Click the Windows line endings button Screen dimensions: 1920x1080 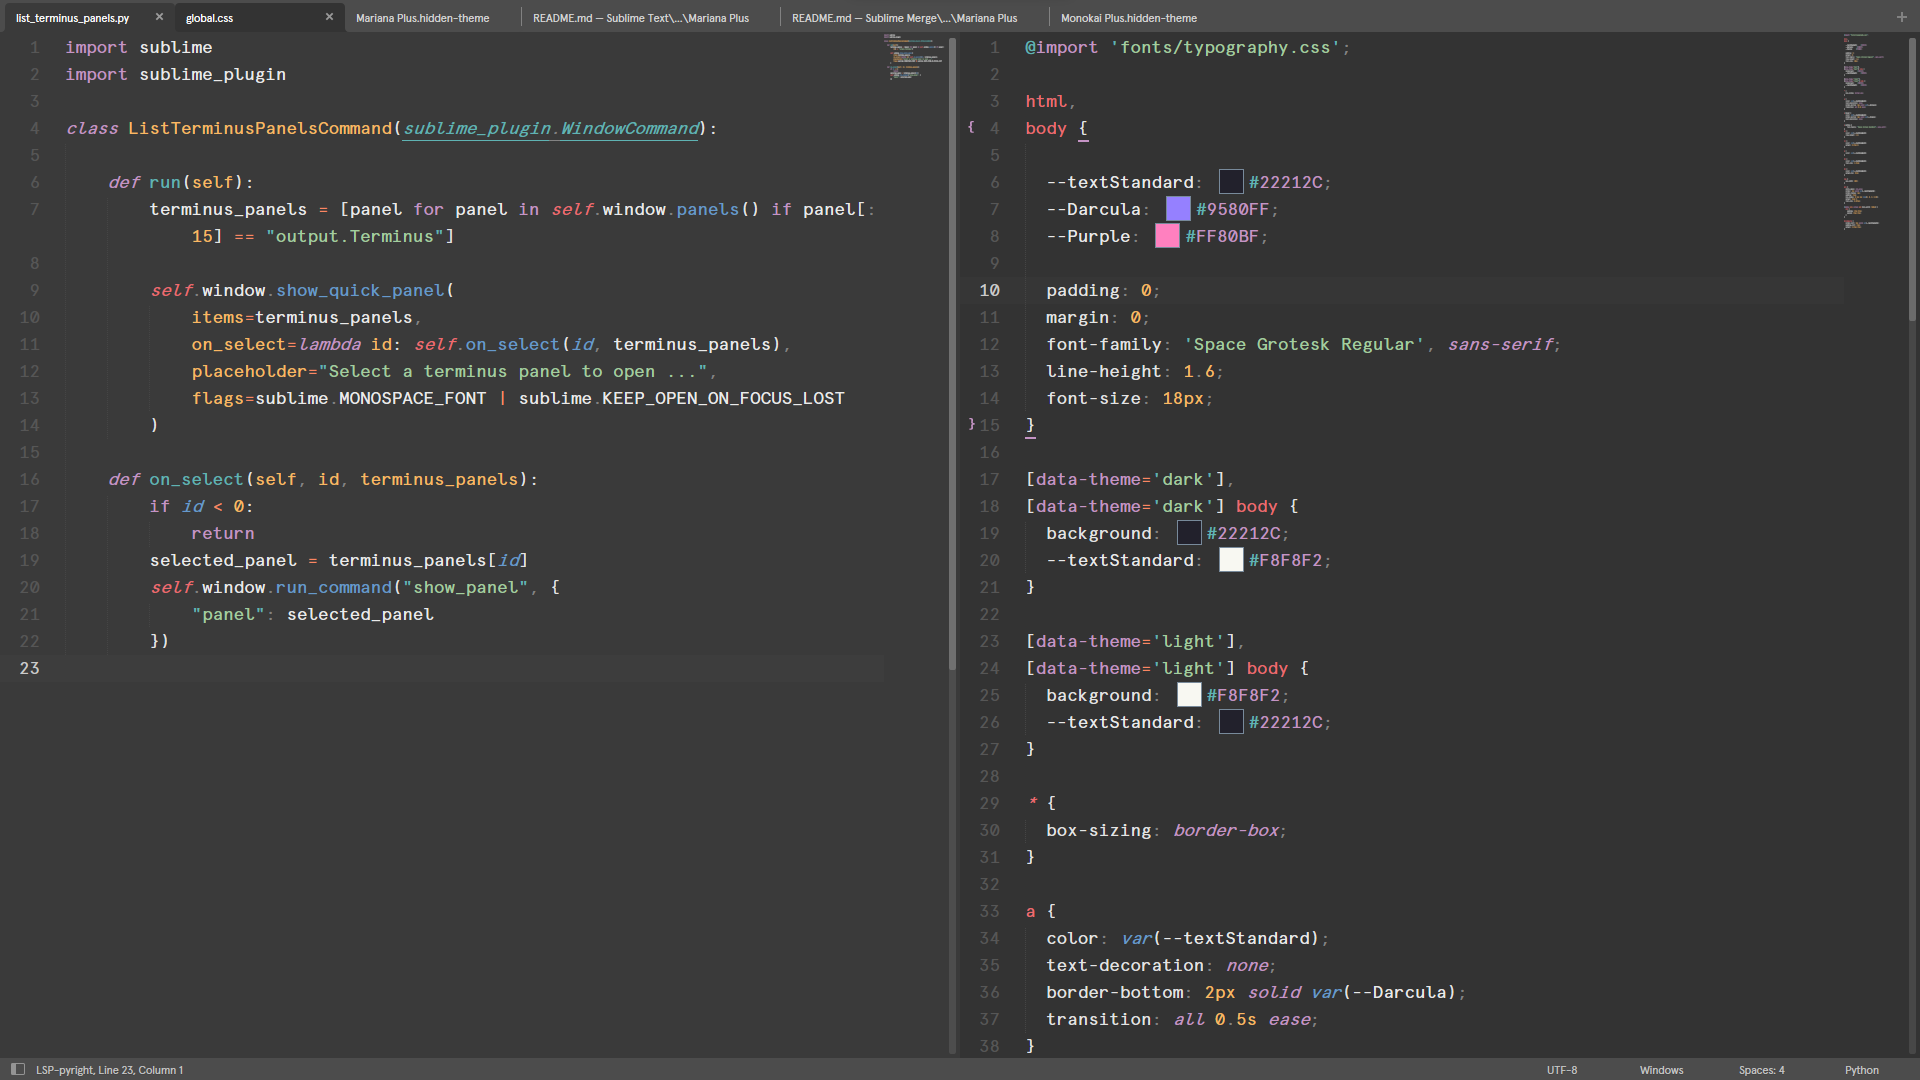(1661, 1070)
